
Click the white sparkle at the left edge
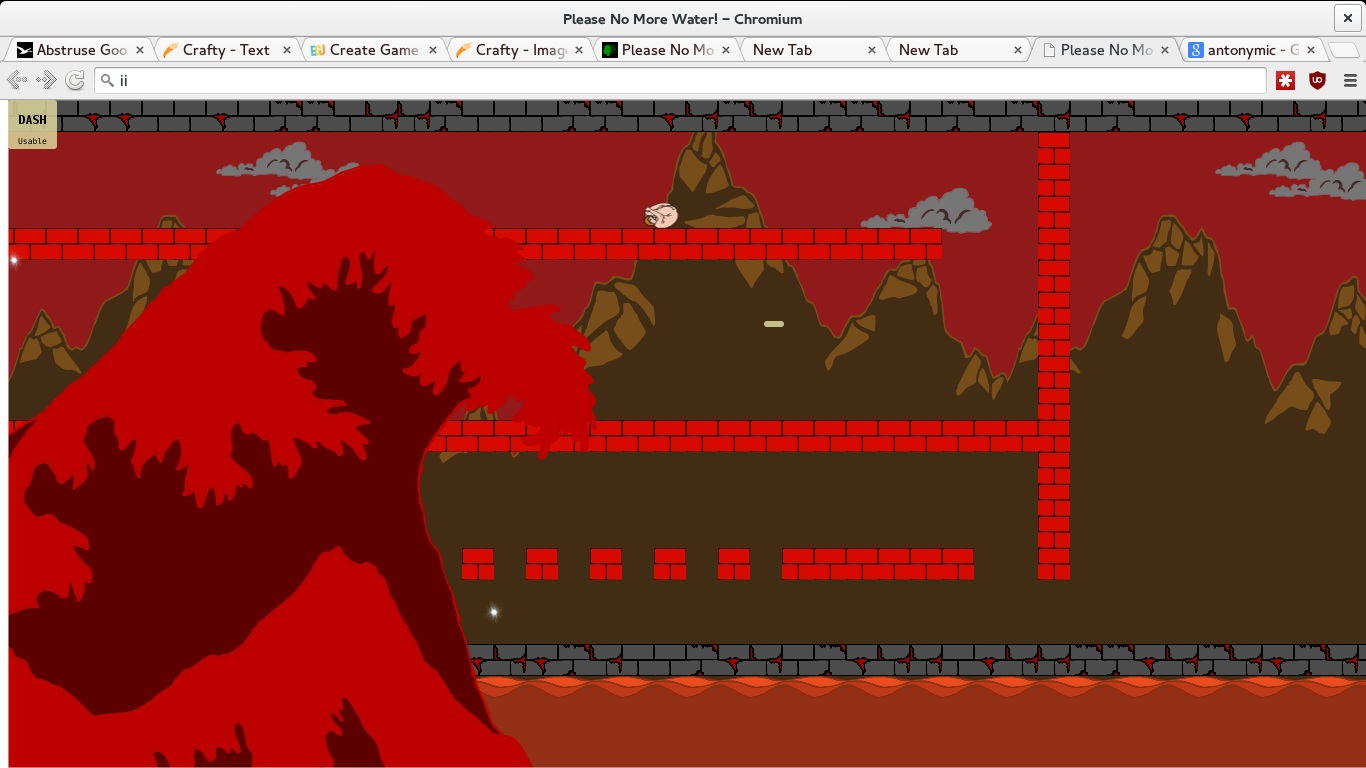pyautogui.click(x=14, y=260)
